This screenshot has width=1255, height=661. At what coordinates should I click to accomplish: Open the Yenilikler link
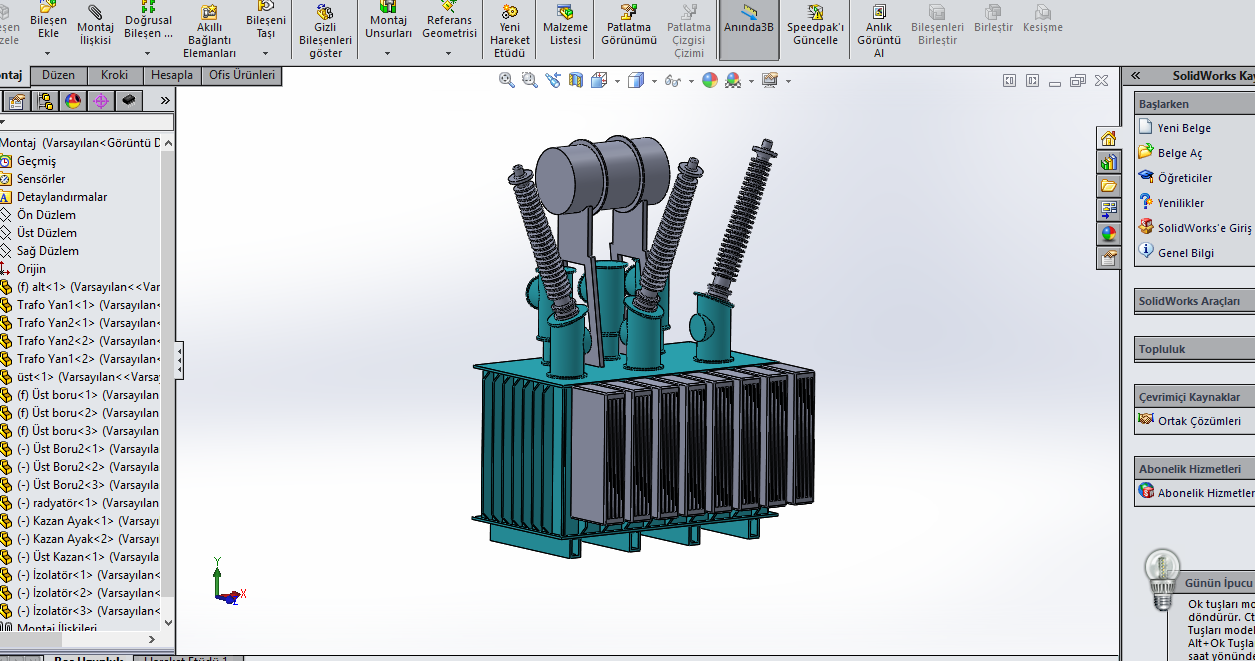point(1181,203)
